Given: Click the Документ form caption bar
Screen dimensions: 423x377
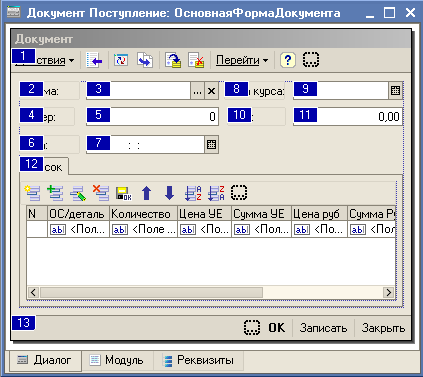Looking at the screenshot, I should (x=211, y=39).
